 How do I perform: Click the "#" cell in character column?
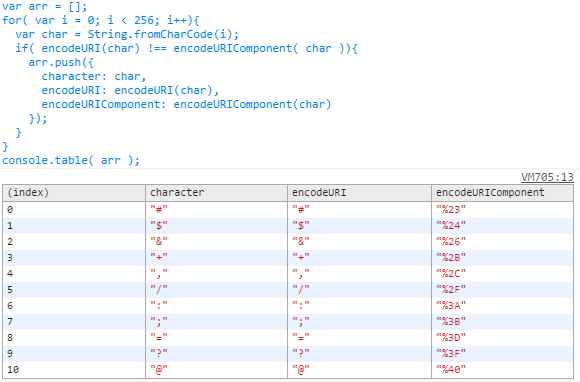coord(216,210)
